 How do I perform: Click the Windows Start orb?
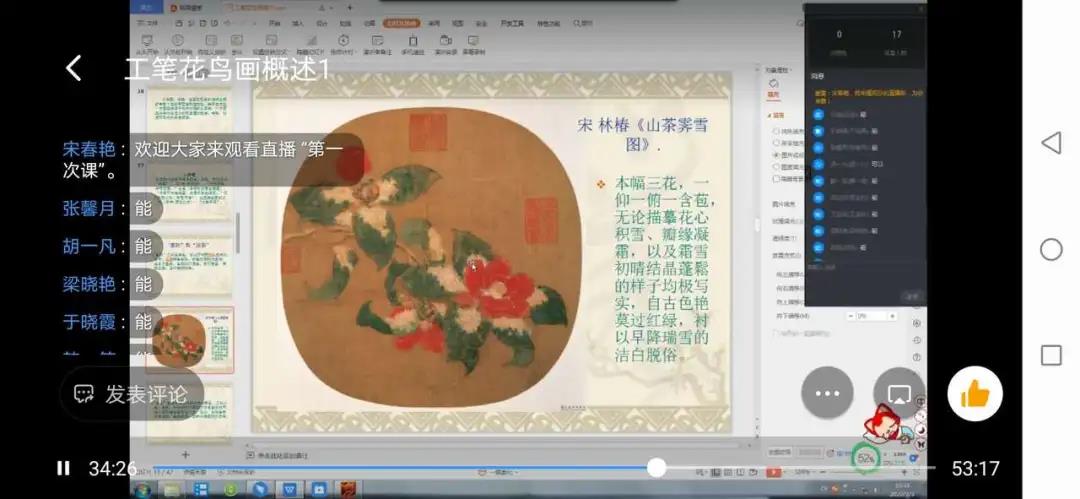(143, 489)
